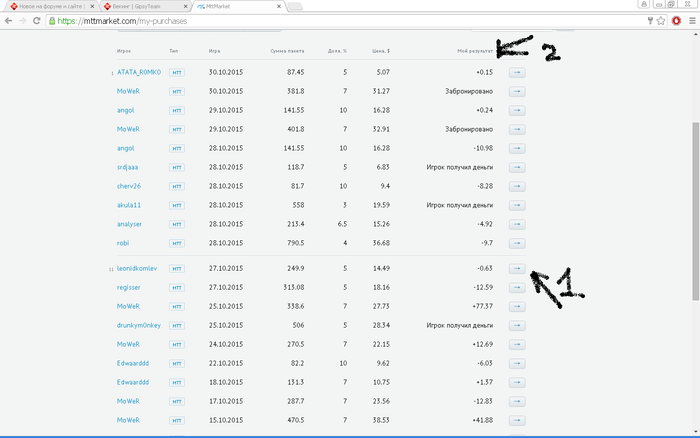The height and width of the screenshot is (438, 700).
Task: Open arrow button for MoWeR 30.10.2015 row
Action: tap(517, 91)
